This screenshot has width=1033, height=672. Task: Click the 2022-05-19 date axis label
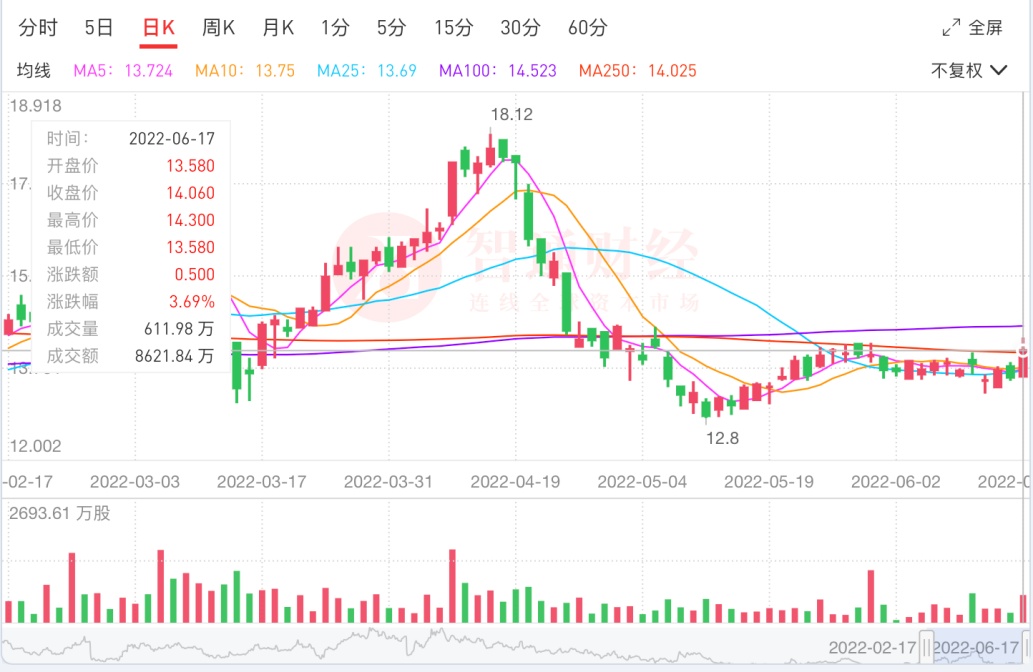coord(769,482)
